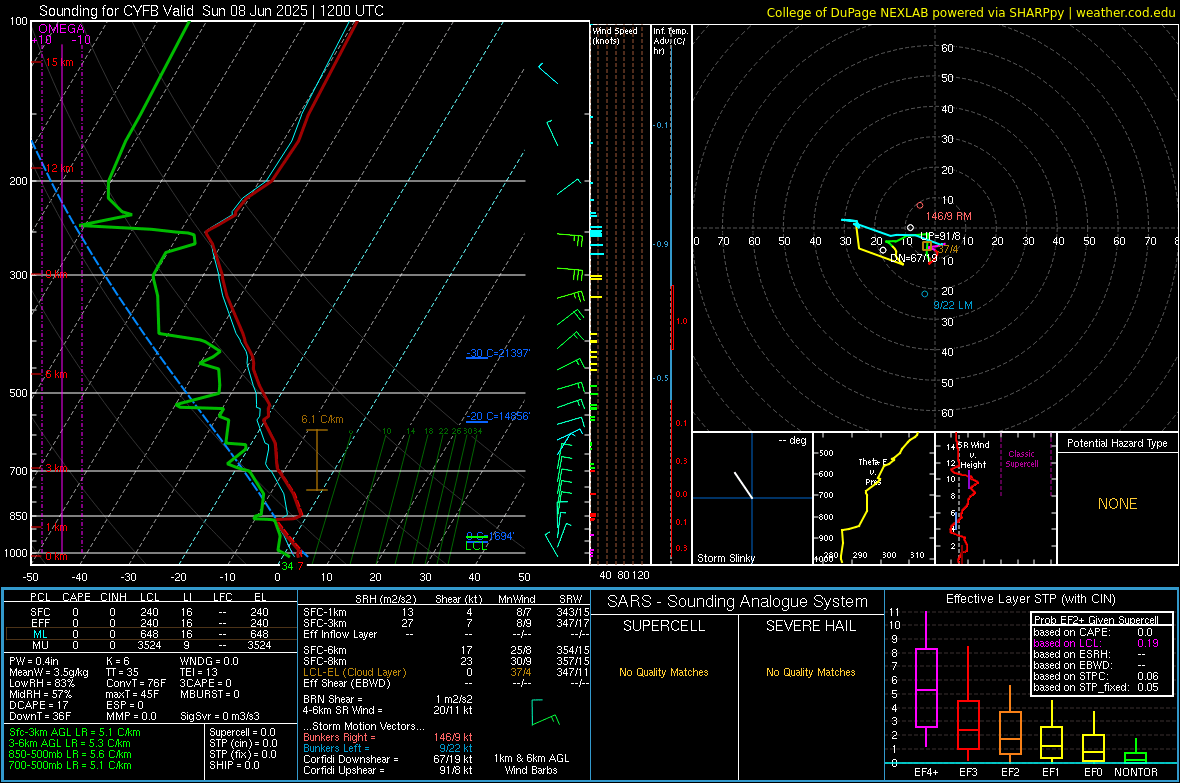Image resolution: width=1180 pixels, height=783 pixels.
Task: Click the 'MBURST = 0' value
Action: coord(209,694)
